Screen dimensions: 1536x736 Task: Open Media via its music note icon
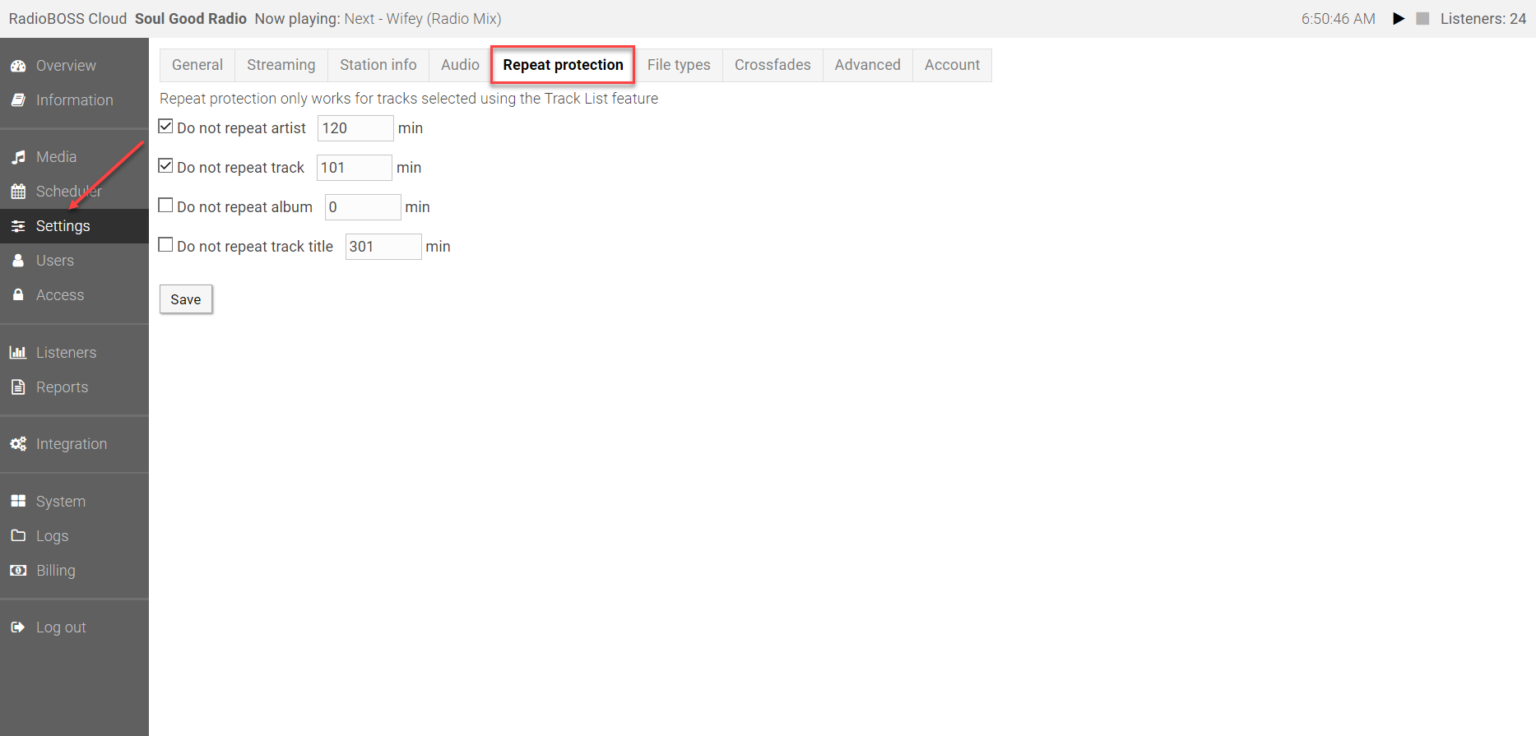pos(18,157)
